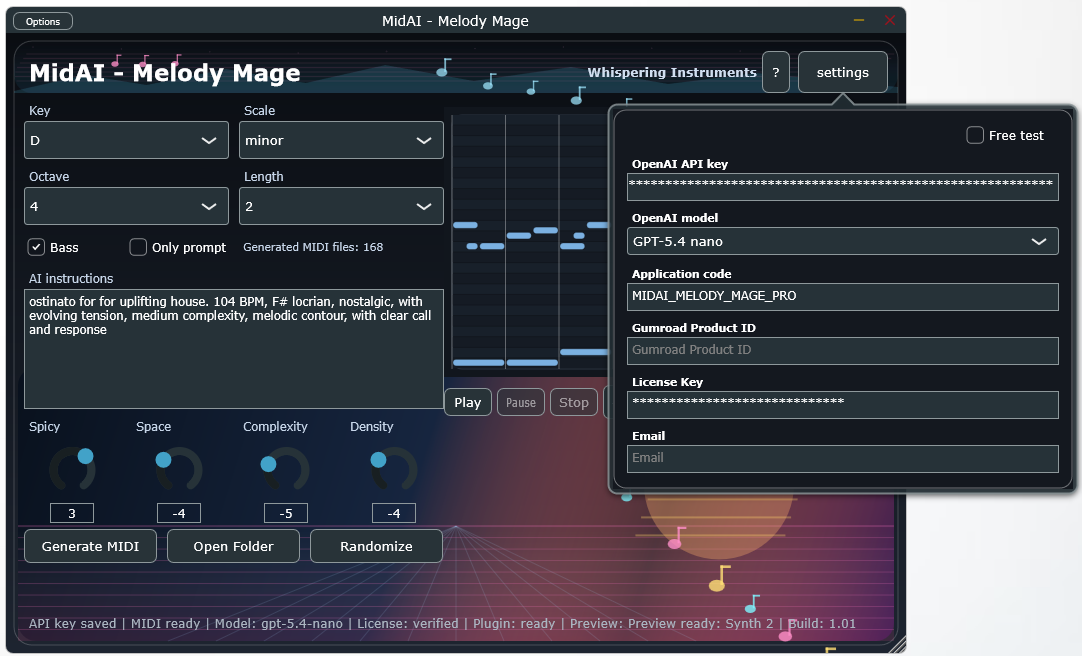Click the Complexity value box showing -5

[286, 513]
